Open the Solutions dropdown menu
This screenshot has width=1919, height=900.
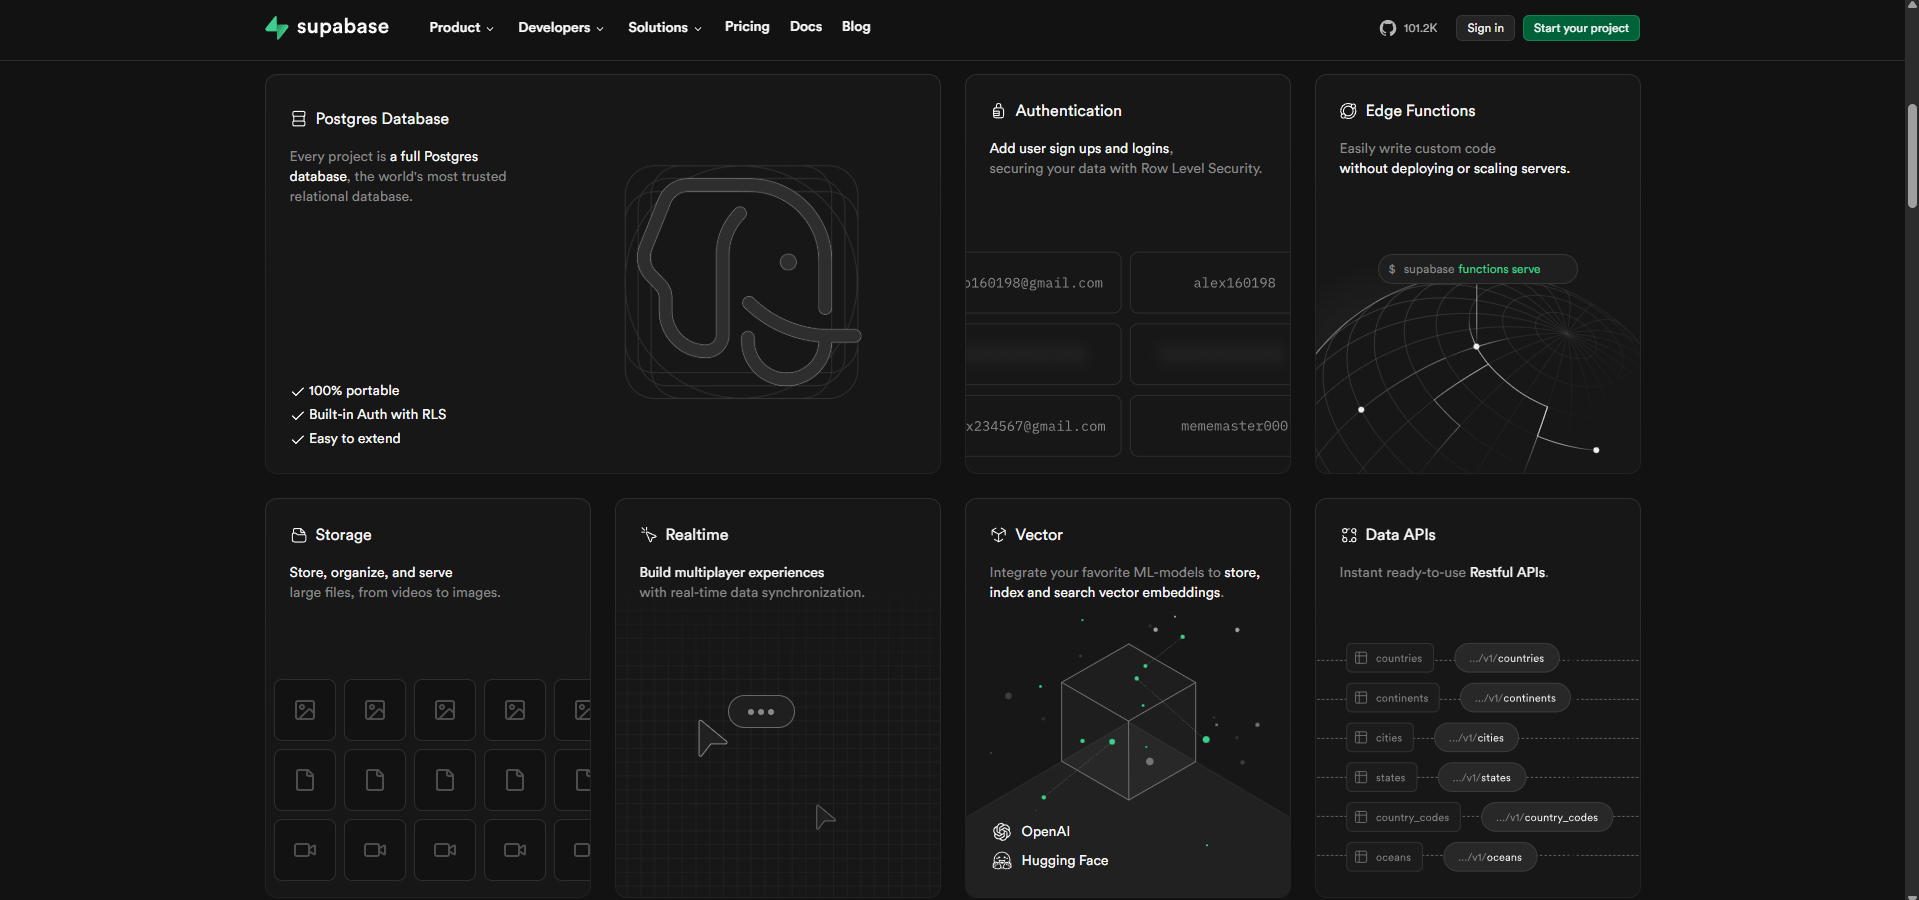point(664,28)
